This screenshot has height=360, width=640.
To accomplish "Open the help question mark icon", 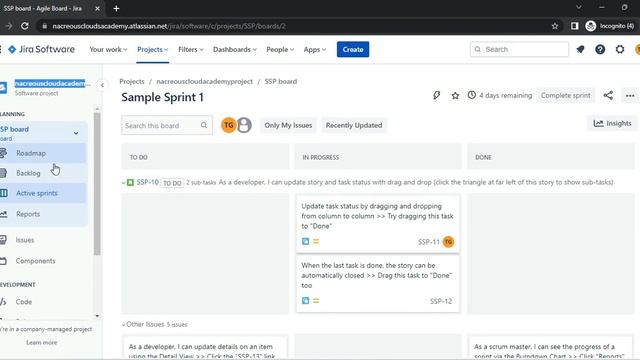I will pos(600,49).
